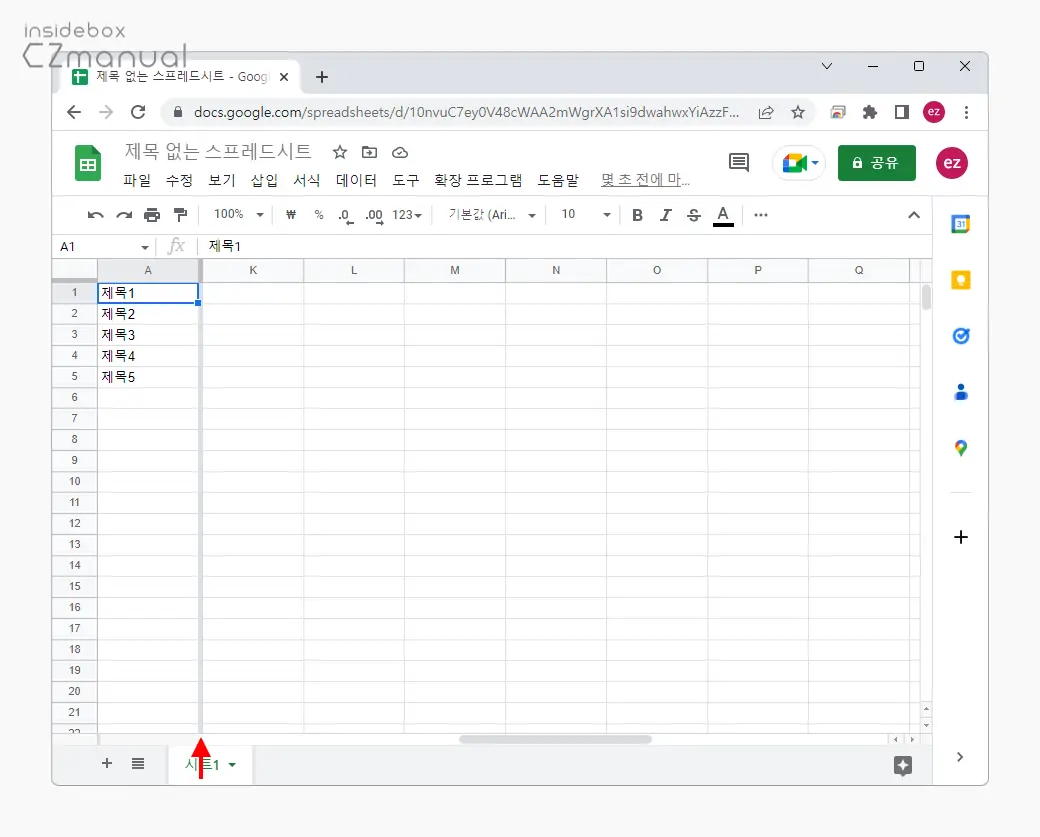Toggle italic formatting

(665, 215)
